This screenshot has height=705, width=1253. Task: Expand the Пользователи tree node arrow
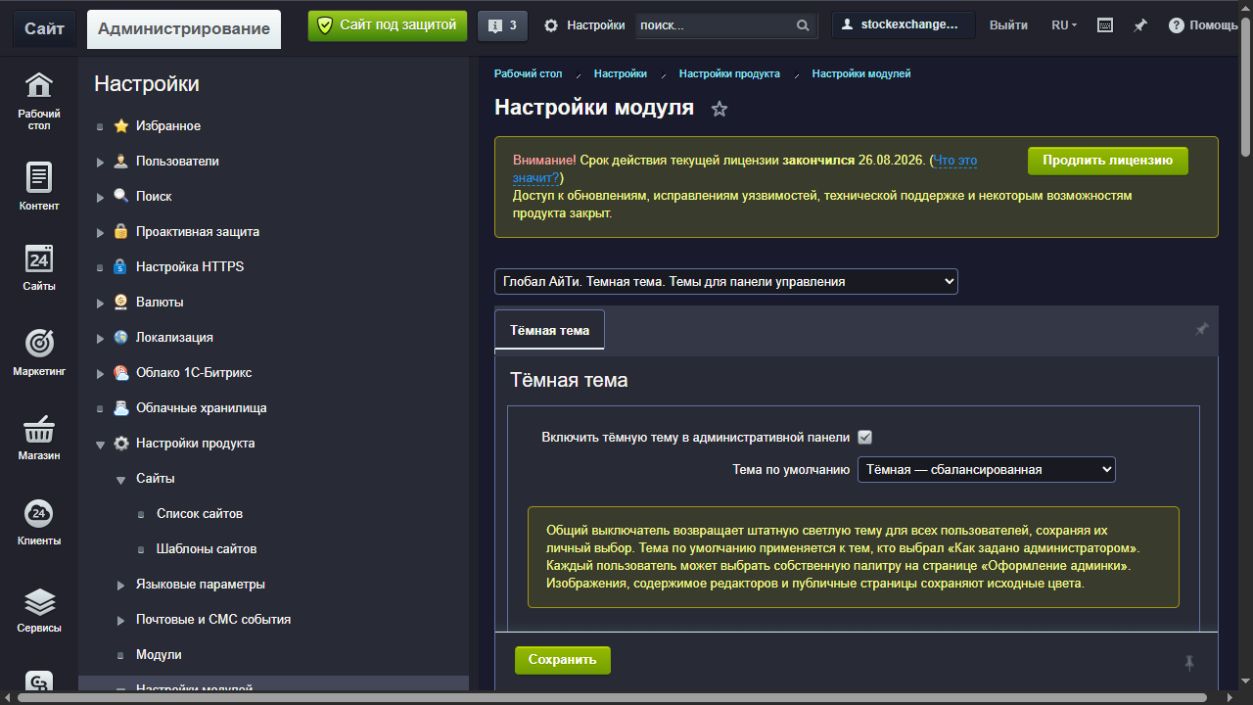click(100, 162)
